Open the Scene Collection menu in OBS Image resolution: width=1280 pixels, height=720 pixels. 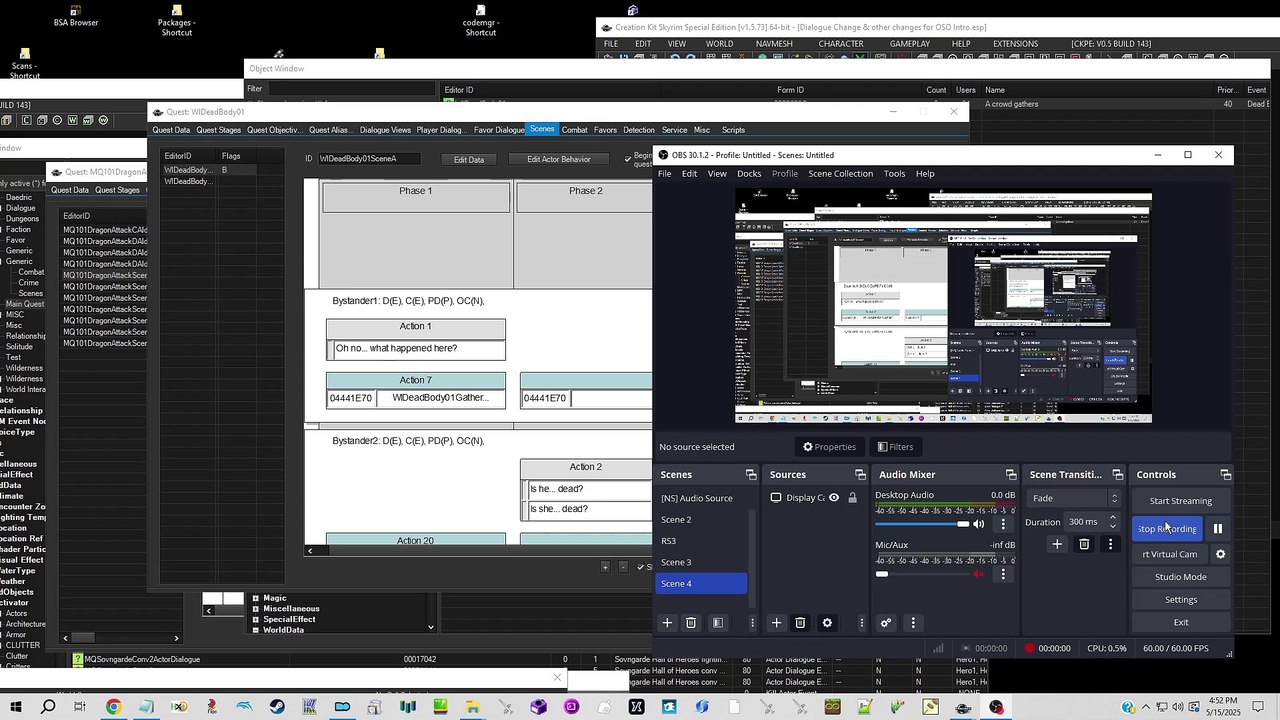pyautogui.click(x=840, y=174)
